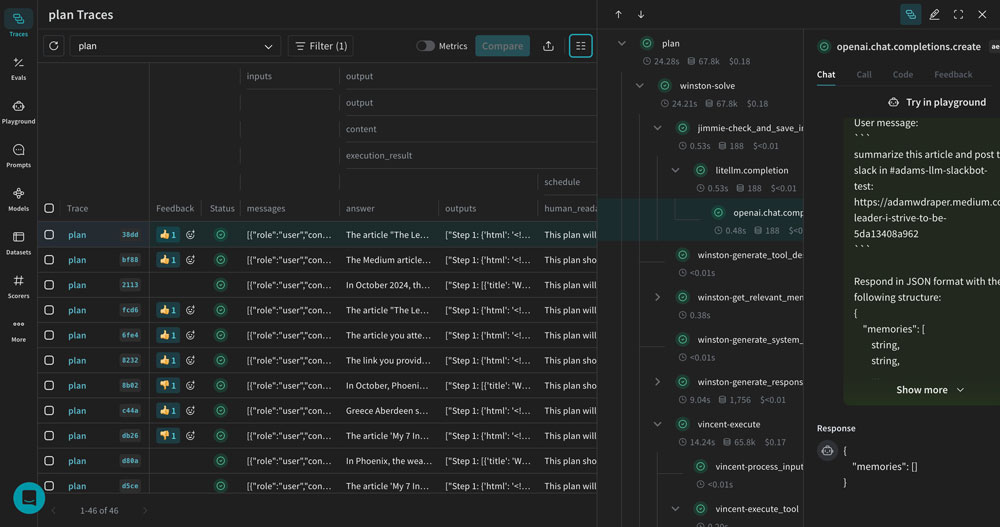1000x527 pixels.
Task: Switch to the Call tab
Action: [x=863, y=74]
